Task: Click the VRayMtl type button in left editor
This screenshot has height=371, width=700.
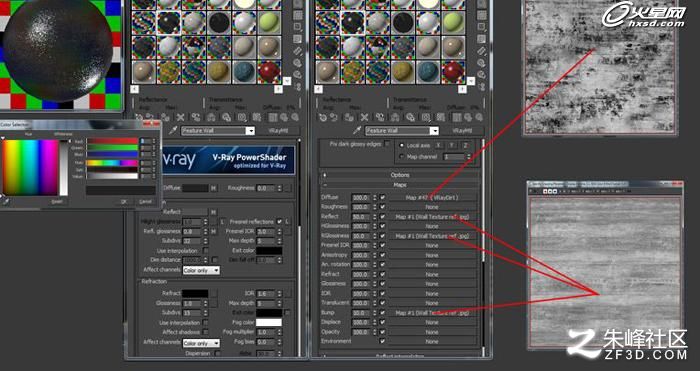Action: 278,130
